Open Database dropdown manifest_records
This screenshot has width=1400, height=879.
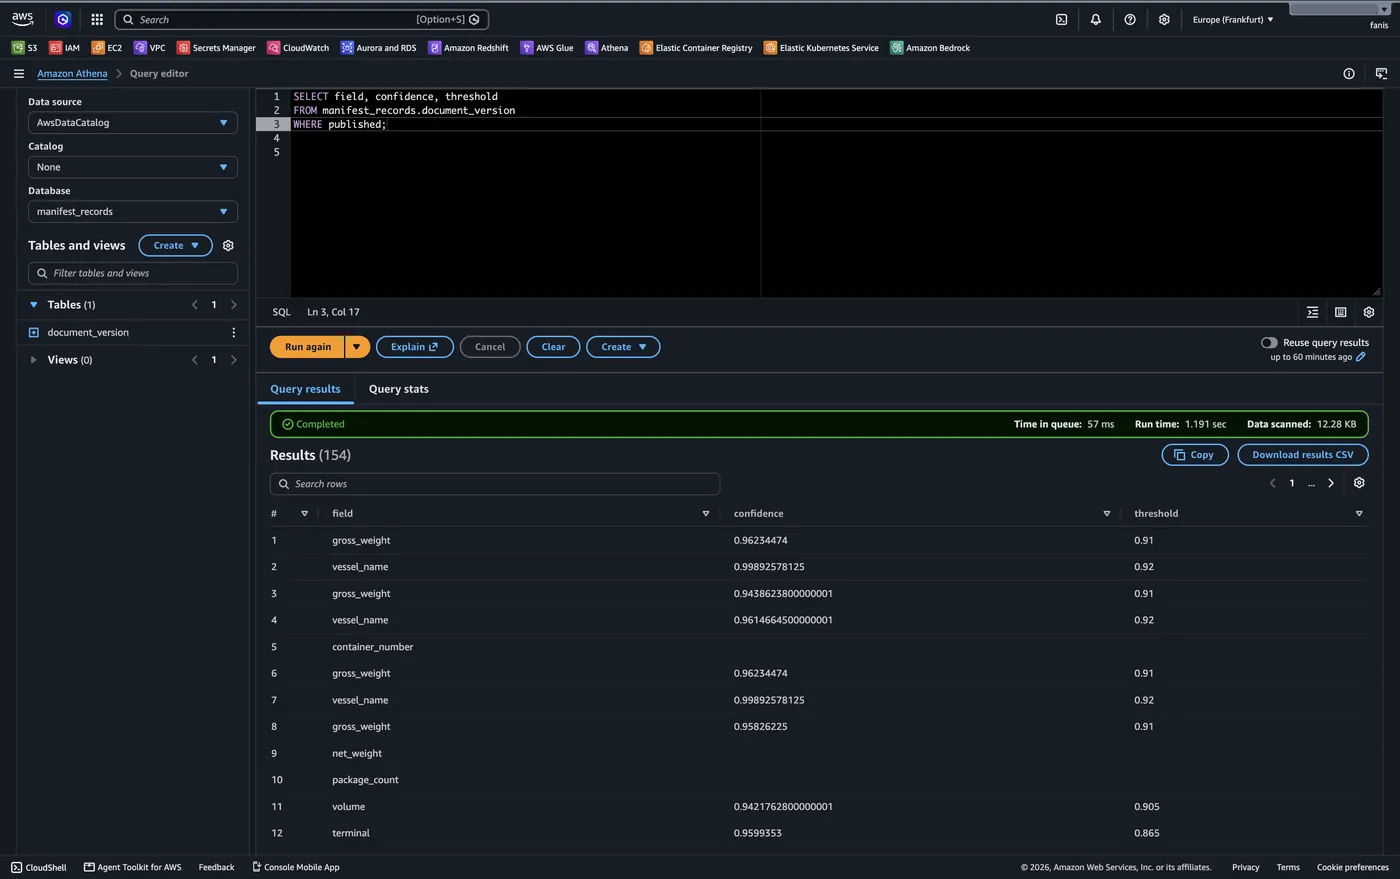pyautogui.click(x=132, y=211)
